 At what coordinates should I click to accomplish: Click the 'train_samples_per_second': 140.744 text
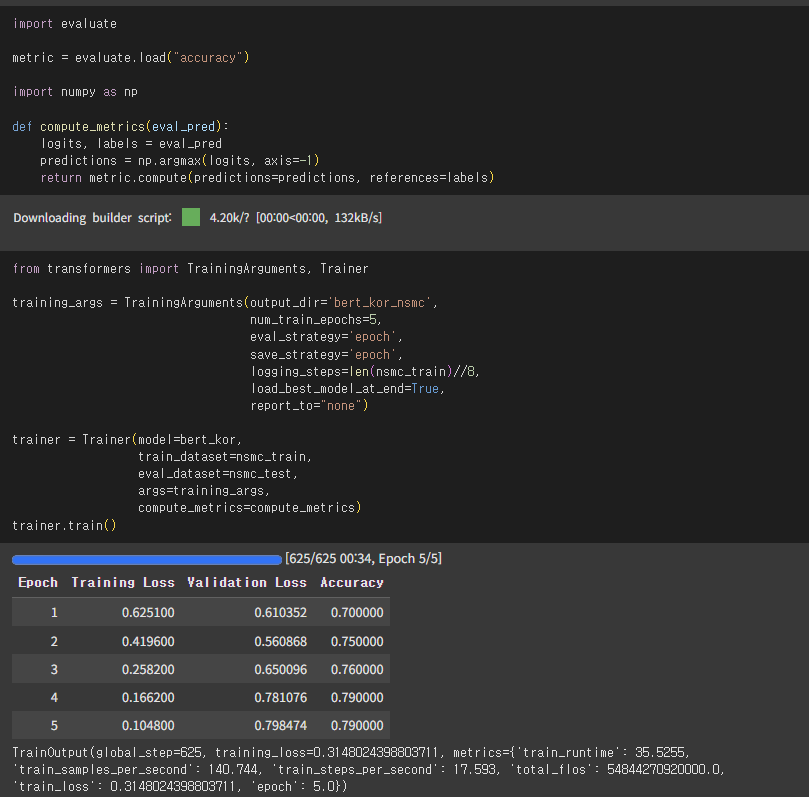[x=138, y=769]
